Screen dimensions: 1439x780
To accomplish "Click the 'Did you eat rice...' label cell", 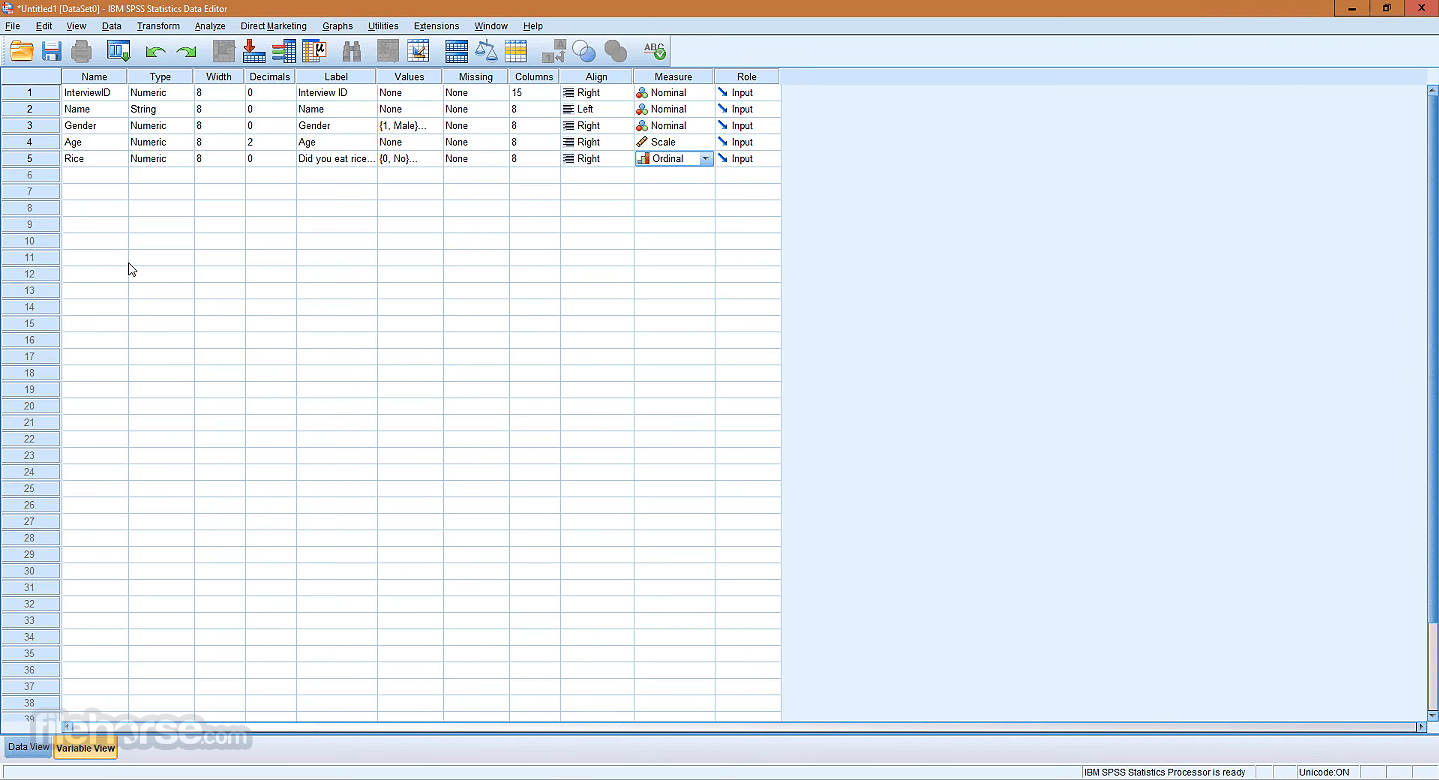I will coord(336,159).
